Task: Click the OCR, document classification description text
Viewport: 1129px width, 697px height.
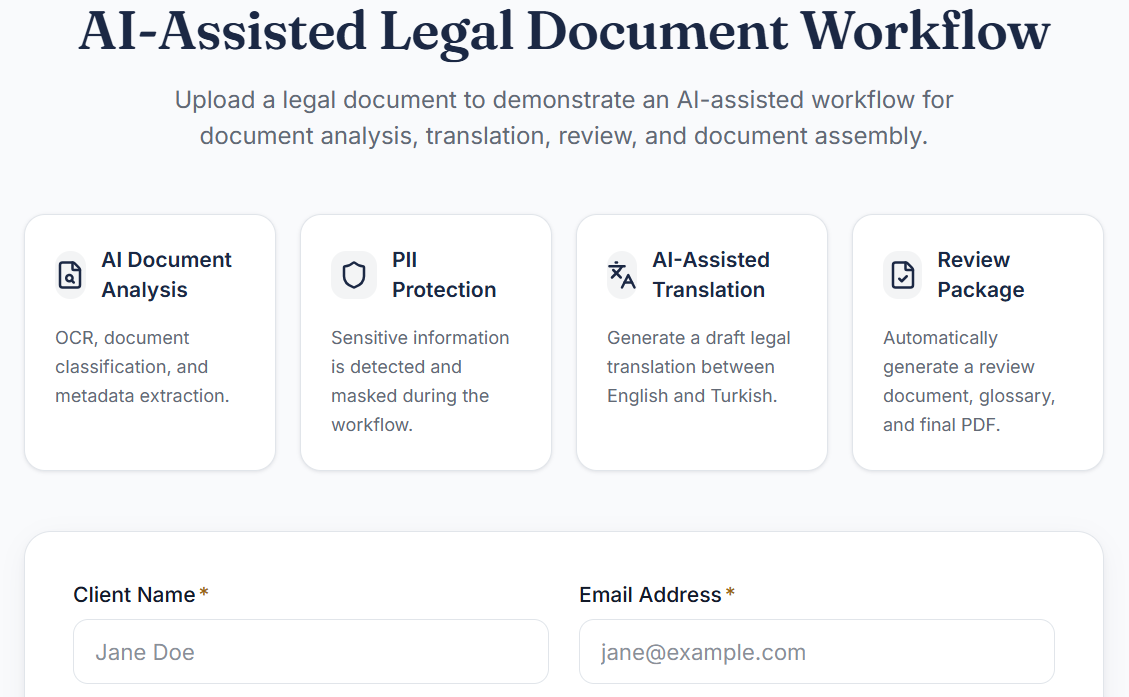Action: (x=143, y=367)
